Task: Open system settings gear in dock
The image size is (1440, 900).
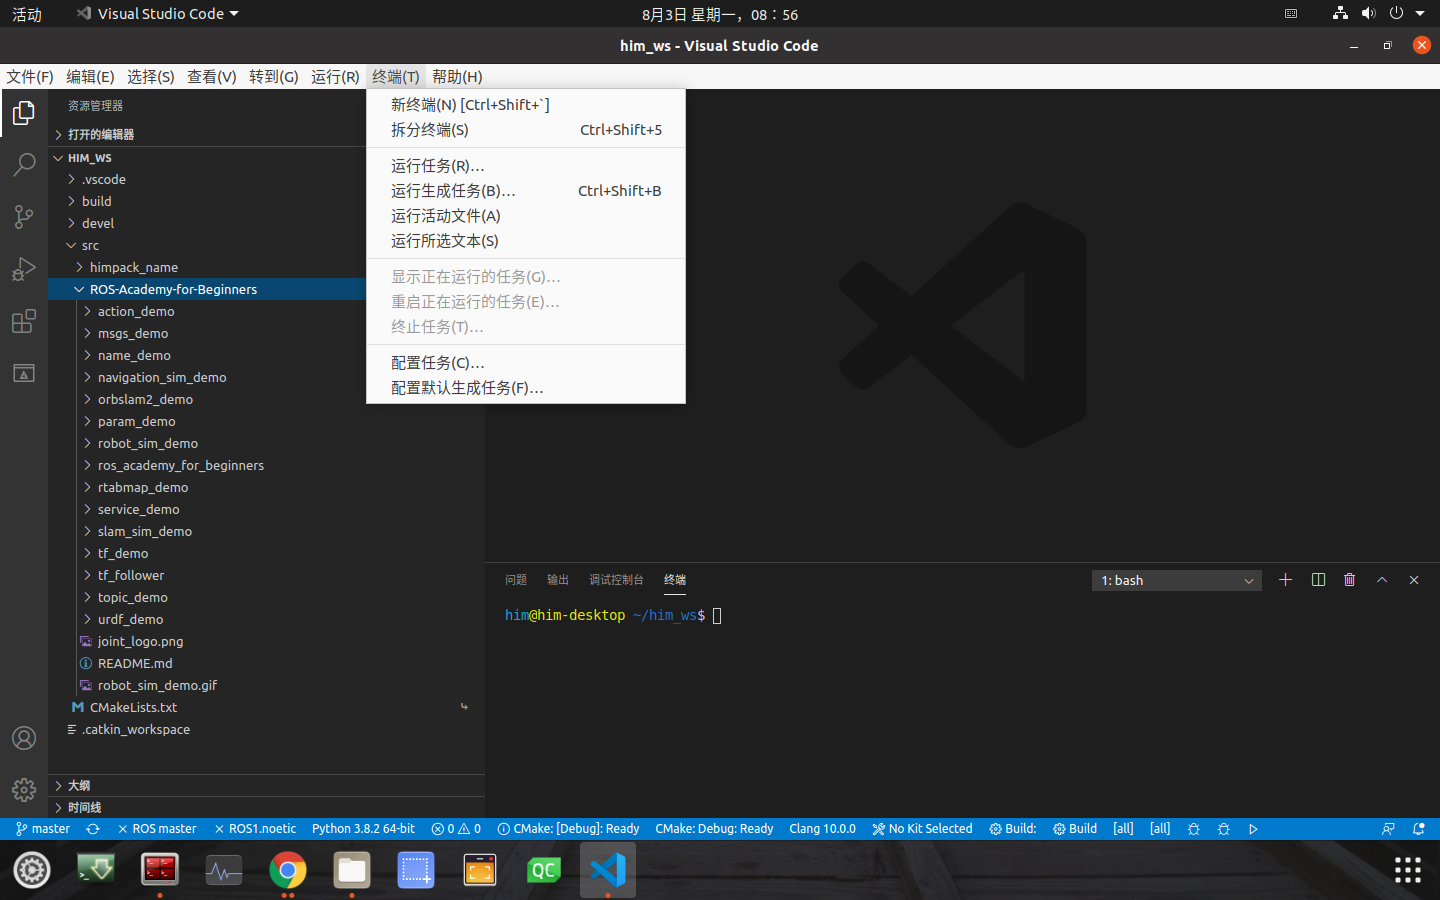Action: pyautogui.click(x=32, y=871)
